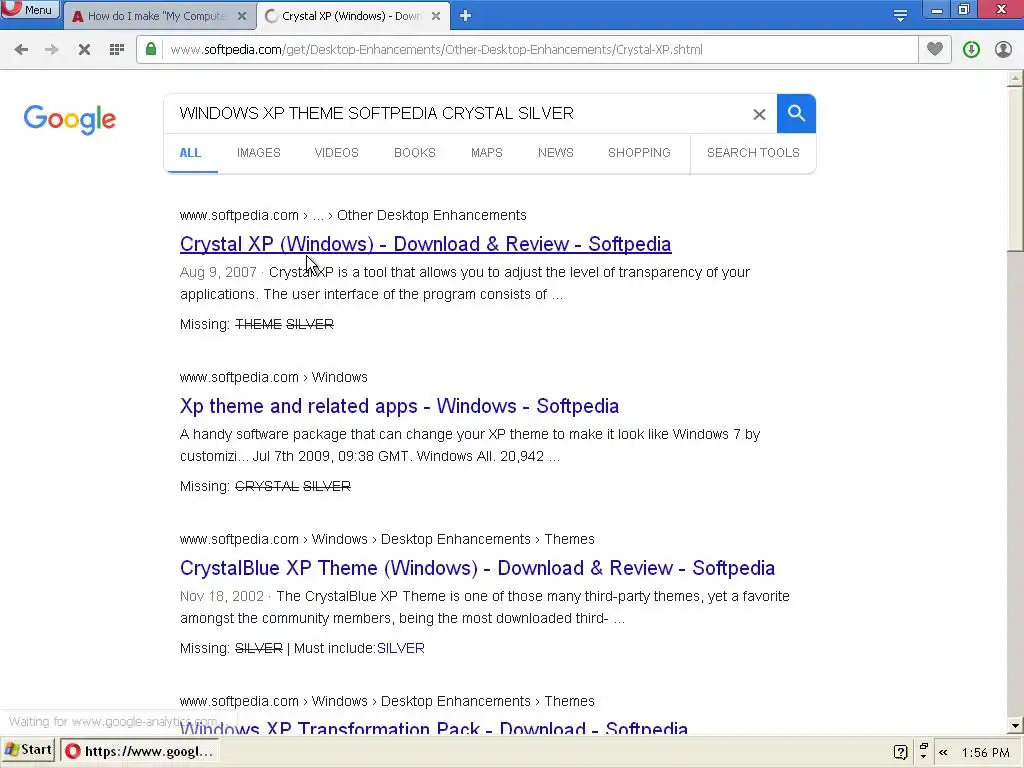This screenshot has height=768, width=1024.
Task: Click the scrollbar up arrow
Action: pyautogui.click(x=1015, y=78)
